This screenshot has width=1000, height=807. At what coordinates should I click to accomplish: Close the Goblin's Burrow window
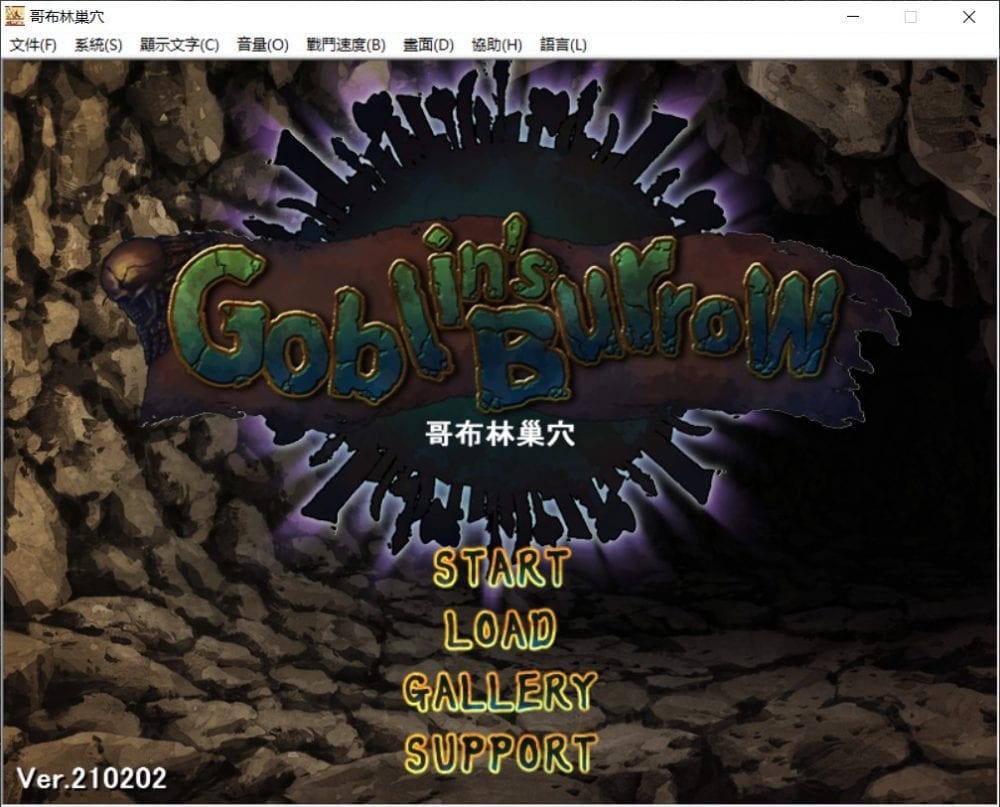tap(967, 16)
